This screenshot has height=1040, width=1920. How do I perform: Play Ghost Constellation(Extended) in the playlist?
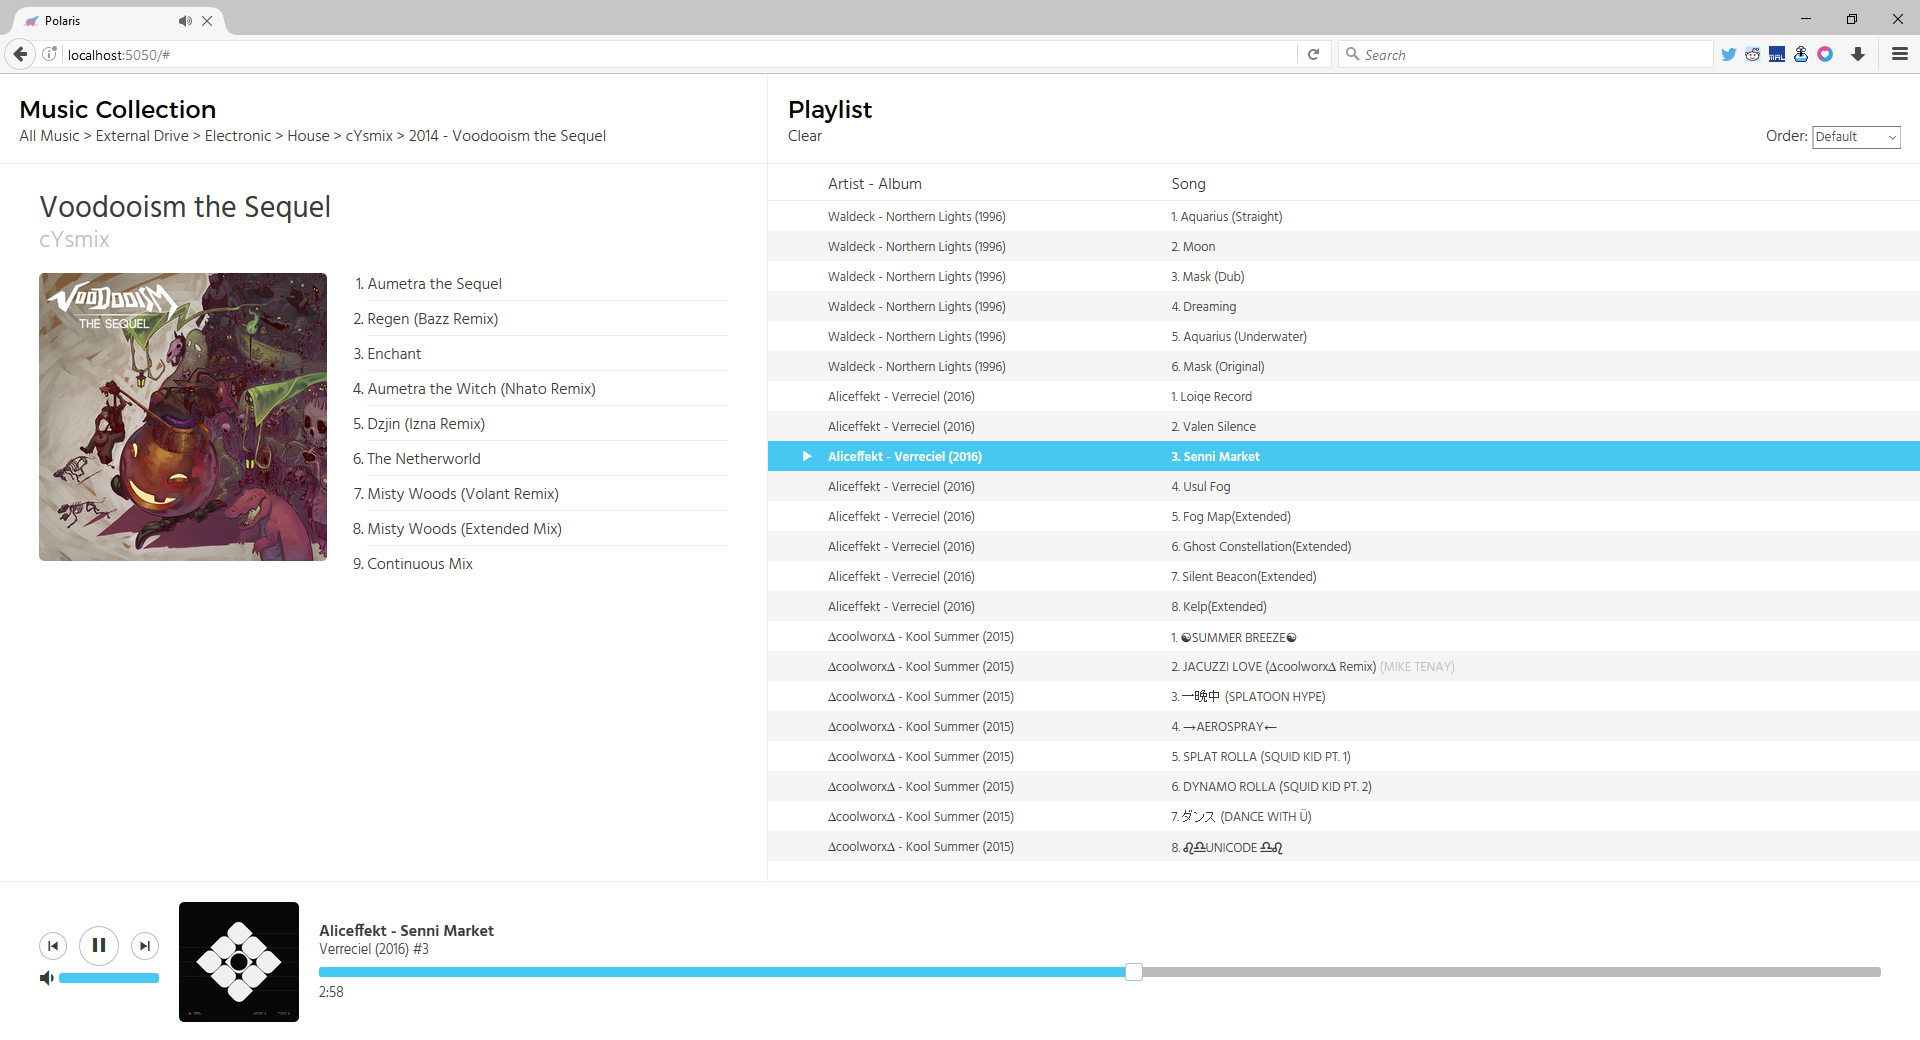tap(1344, 546)
